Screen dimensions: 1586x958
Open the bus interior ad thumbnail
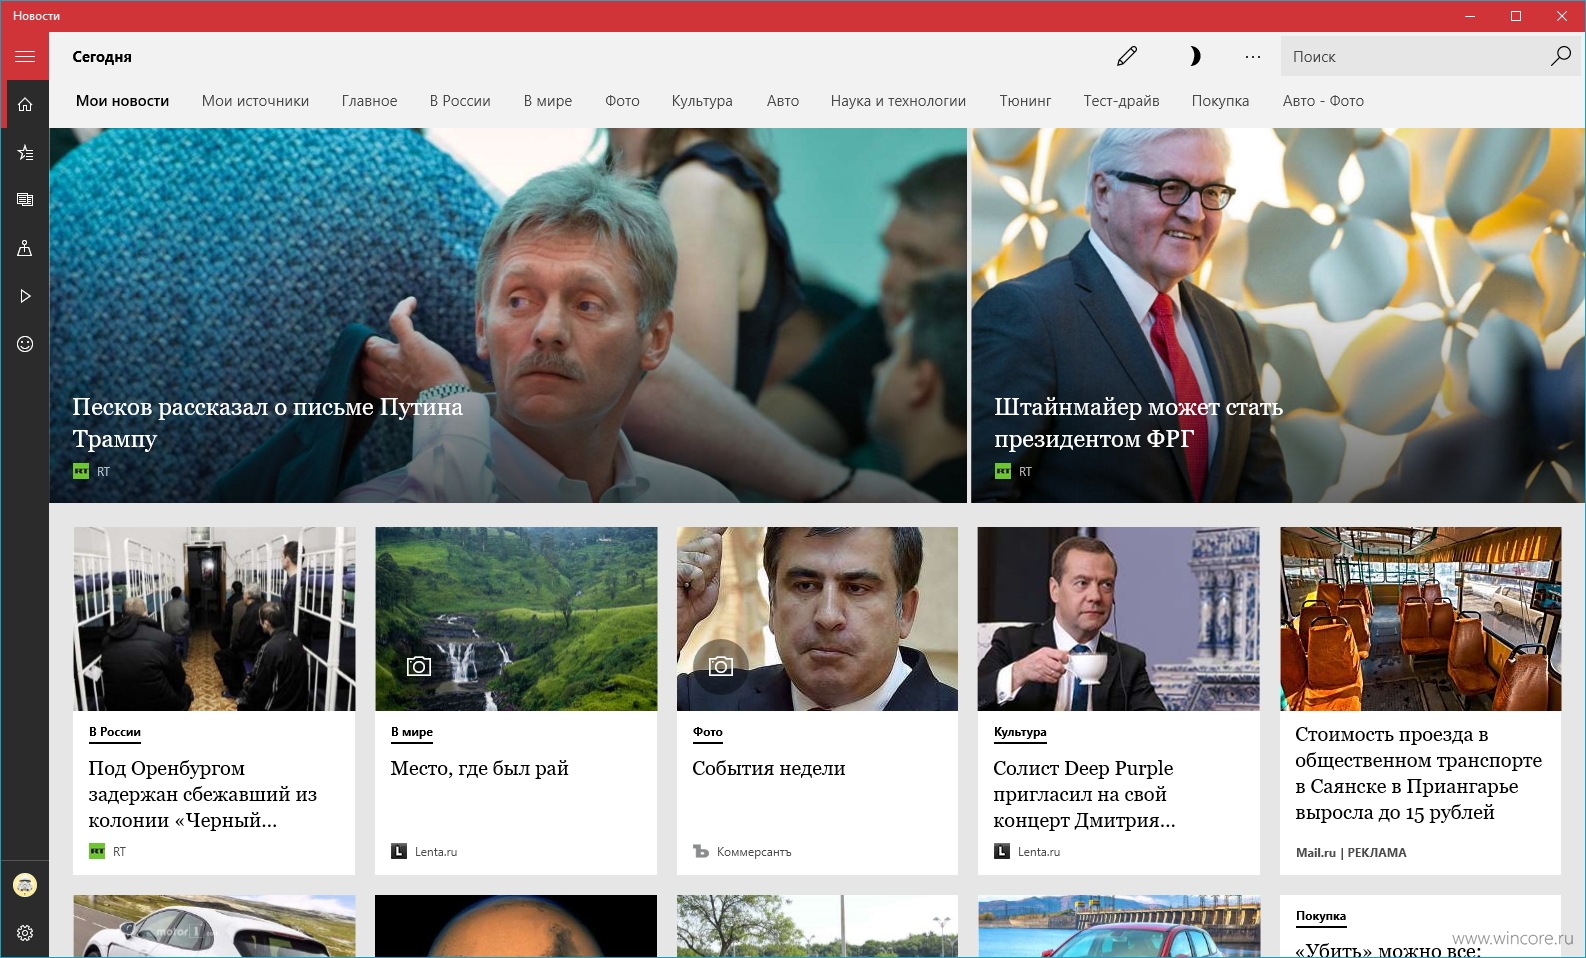pos(1420,619)
